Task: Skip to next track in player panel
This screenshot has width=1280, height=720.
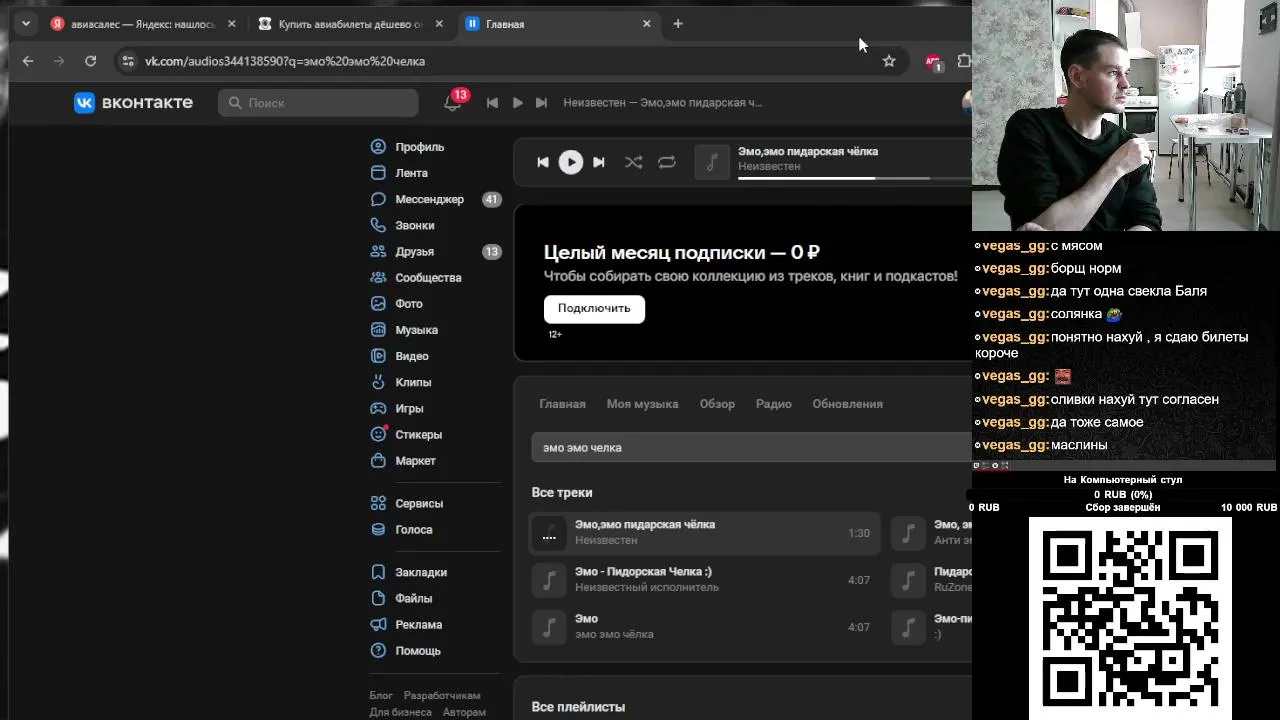Action: (x=598, y=162)
